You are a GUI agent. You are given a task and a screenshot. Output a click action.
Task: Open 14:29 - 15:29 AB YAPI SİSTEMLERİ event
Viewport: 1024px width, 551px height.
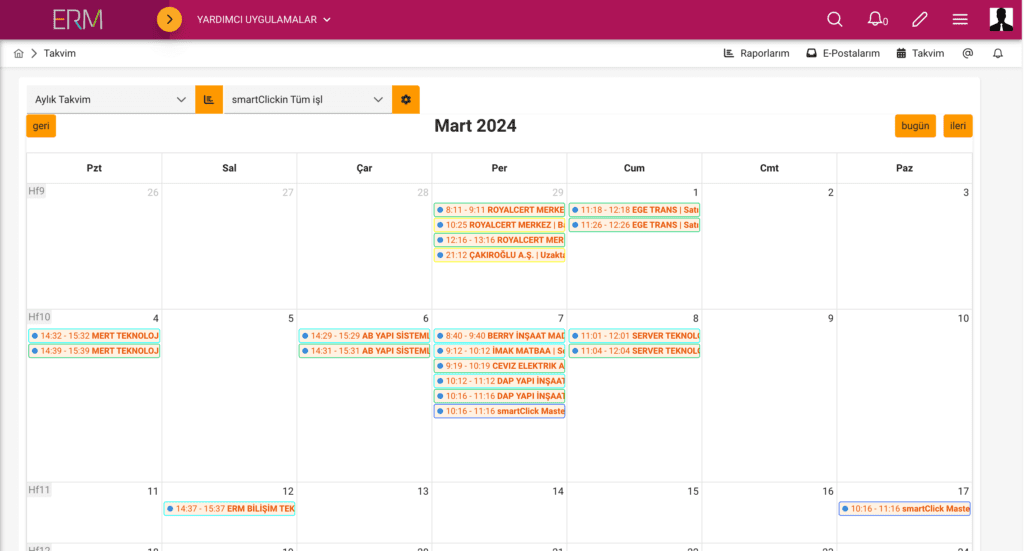tap(364, 336)
